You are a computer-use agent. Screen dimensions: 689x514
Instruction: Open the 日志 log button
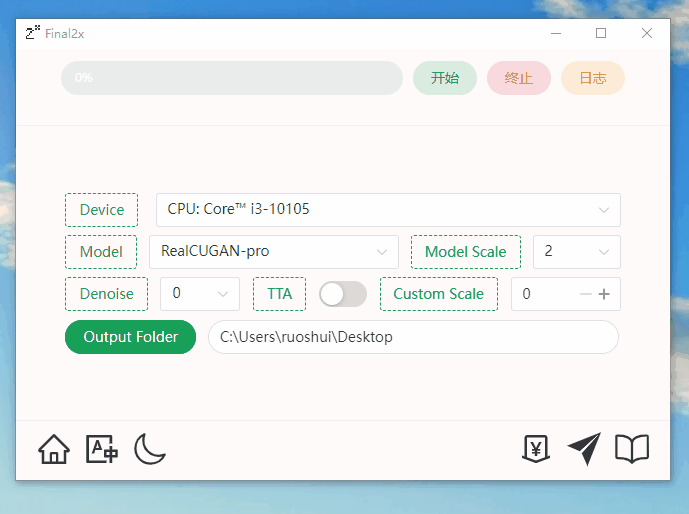(x=593, y=78)
